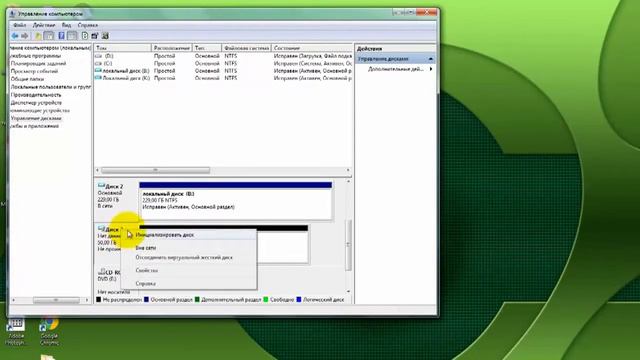640x360 pixels.
Task: Sort by the Том column header
Action: (x=123, y=48)
